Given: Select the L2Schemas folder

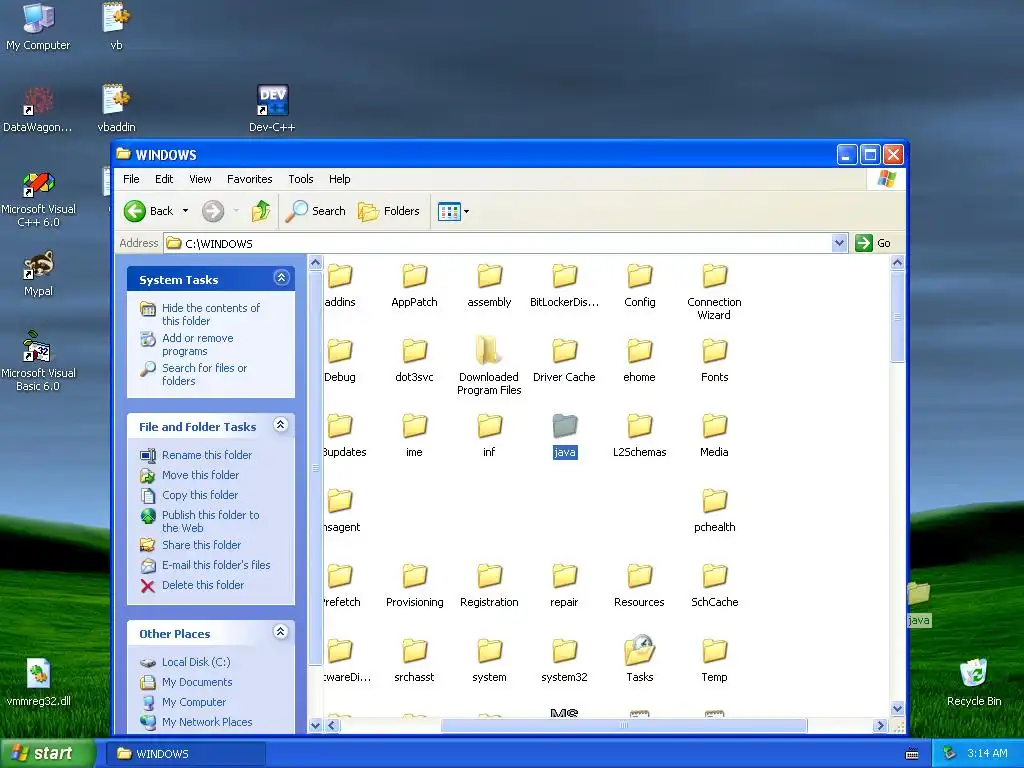Looking at the screenshot, I should [x=639, y=436].
